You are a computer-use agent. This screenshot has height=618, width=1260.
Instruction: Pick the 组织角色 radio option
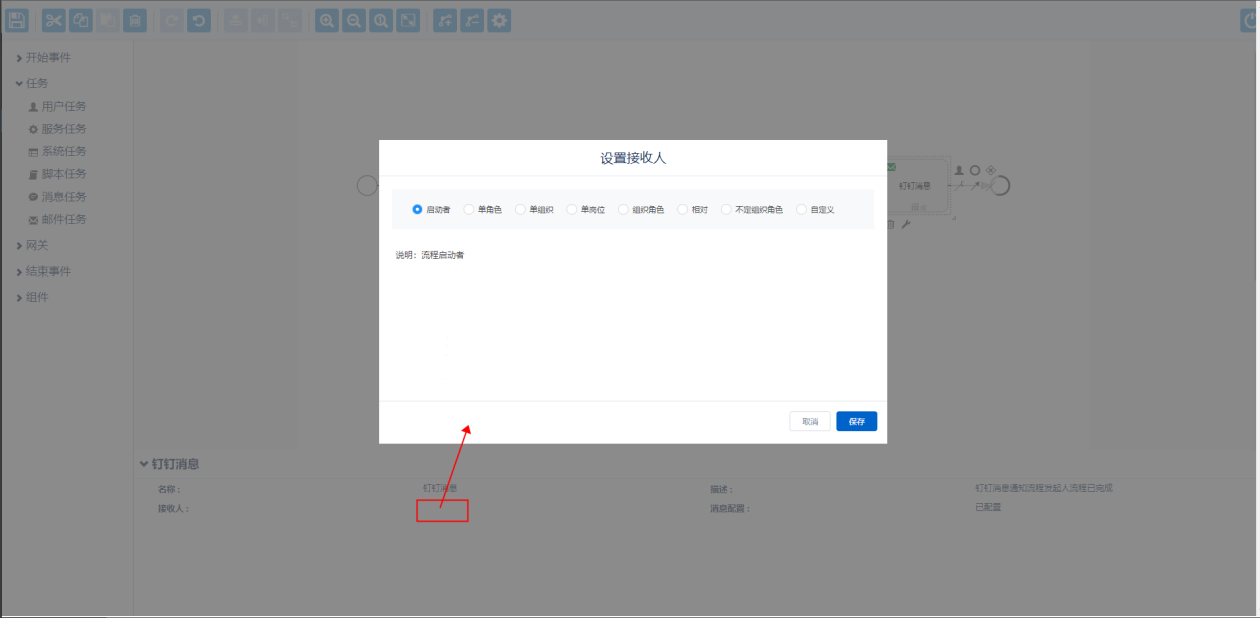(x=623, y=210)
